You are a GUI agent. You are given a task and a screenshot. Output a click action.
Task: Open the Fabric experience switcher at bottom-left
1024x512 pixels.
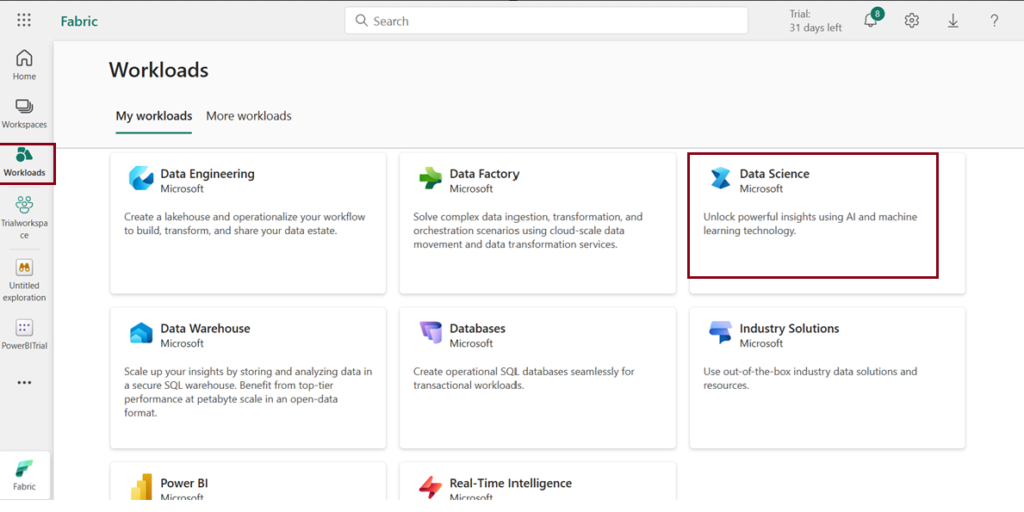coord(24,475)
